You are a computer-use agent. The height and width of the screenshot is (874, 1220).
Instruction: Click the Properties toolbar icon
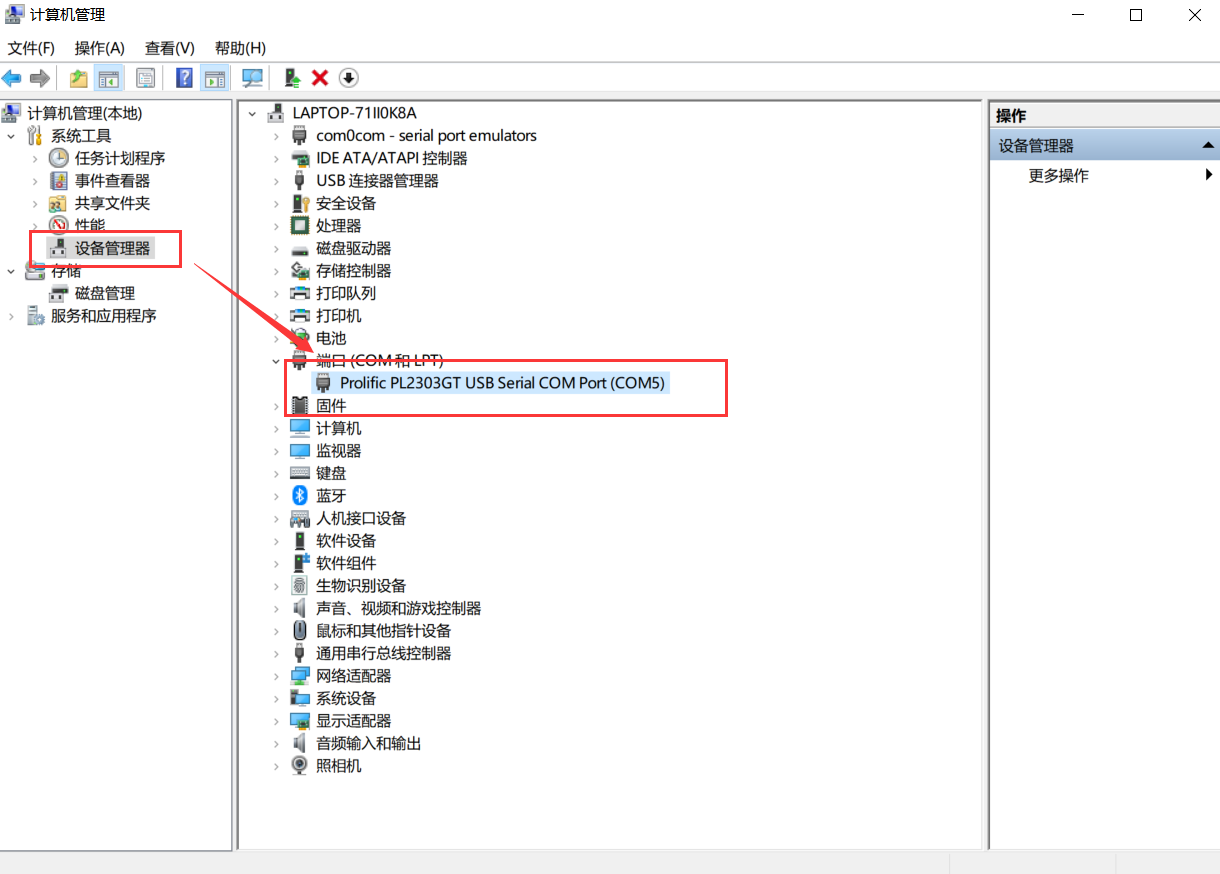pyautogui.click(x=146, y=78)
